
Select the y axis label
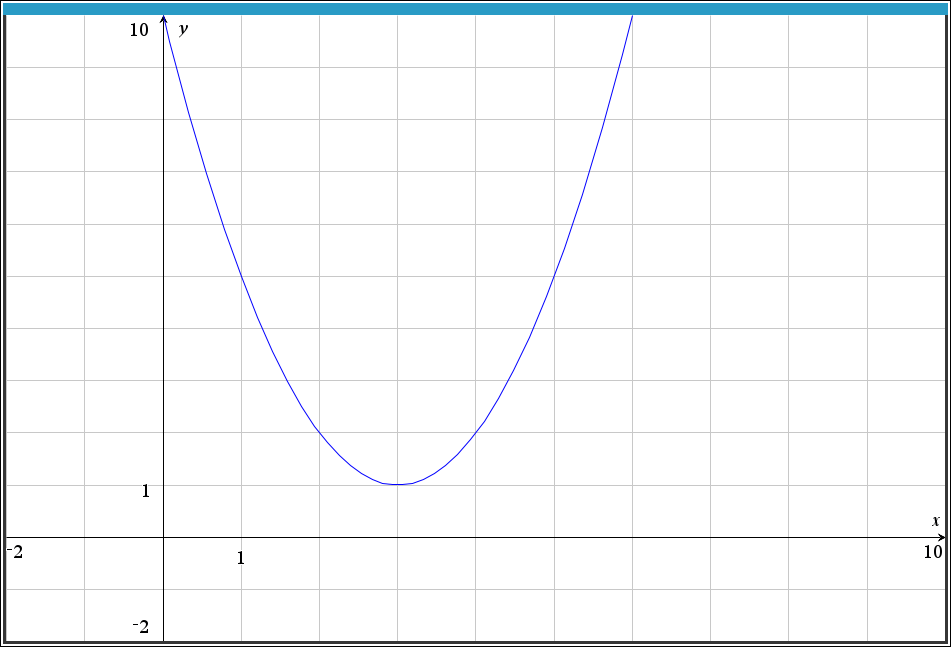pyautogui.click(x=184, y=29)
